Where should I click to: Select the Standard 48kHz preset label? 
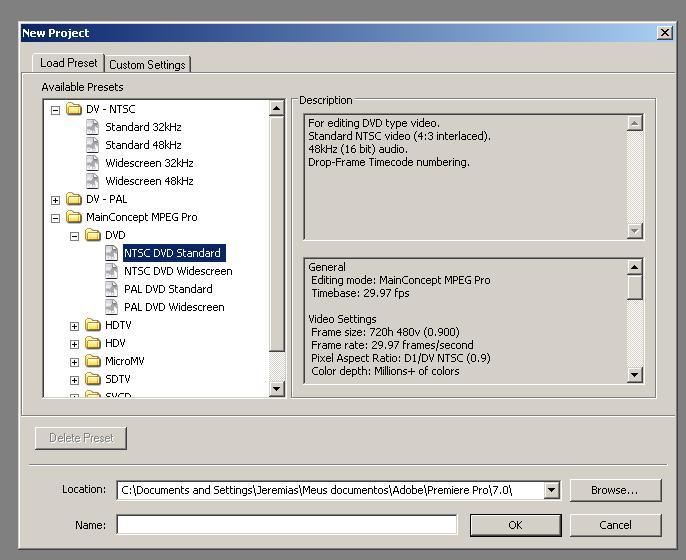143,145
